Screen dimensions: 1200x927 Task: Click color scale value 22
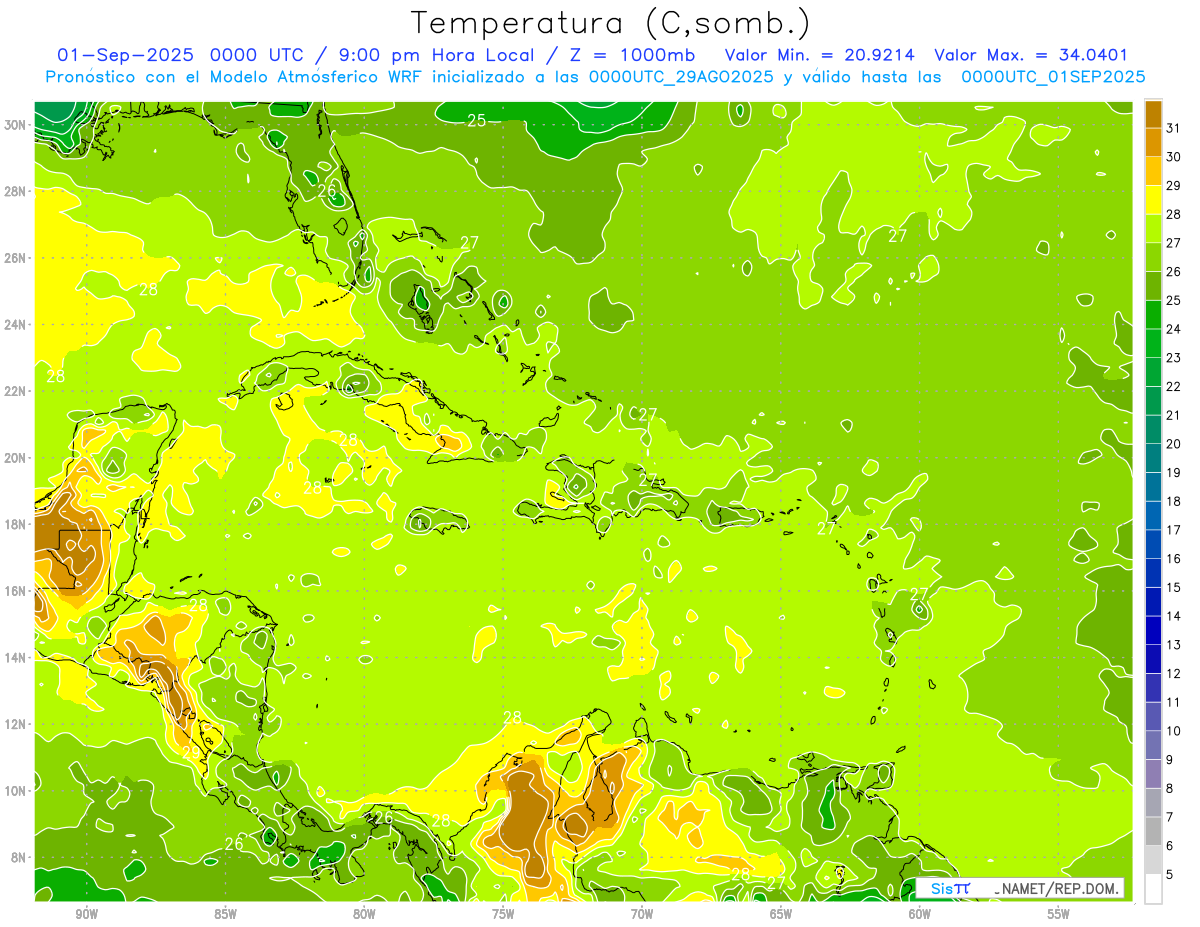click(x=1174, y=387)
